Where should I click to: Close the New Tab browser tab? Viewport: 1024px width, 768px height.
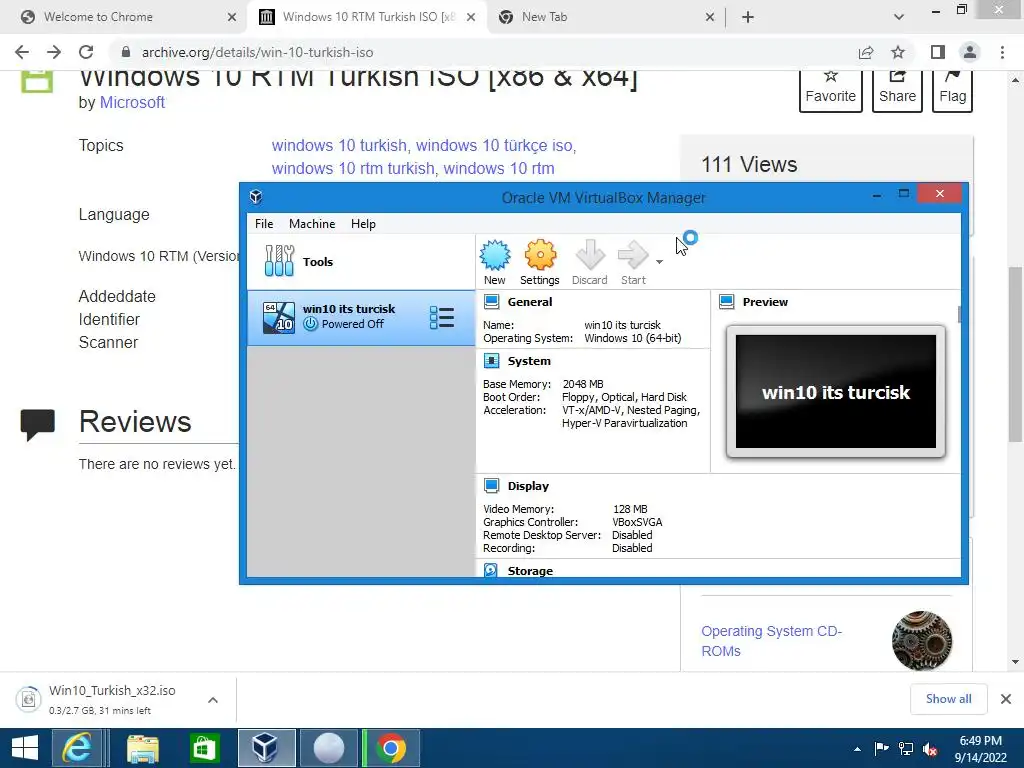click(x=710, y=17)
